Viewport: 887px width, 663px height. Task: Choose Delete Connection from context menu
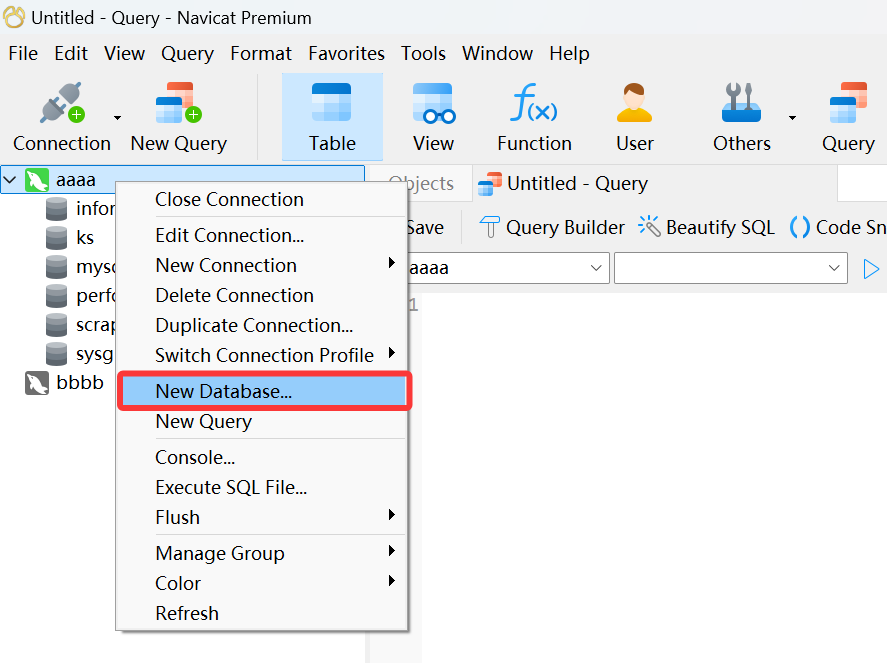point(262,295)
